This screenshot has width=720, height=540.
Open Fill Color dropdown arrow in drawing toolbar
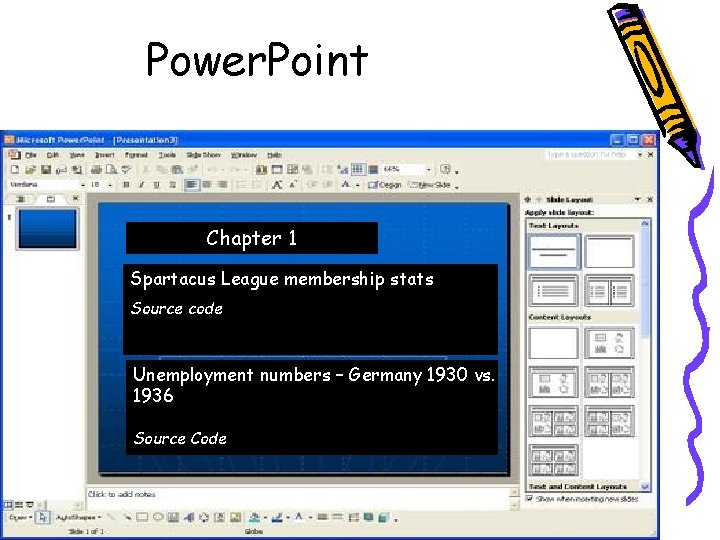pos(265,518)
